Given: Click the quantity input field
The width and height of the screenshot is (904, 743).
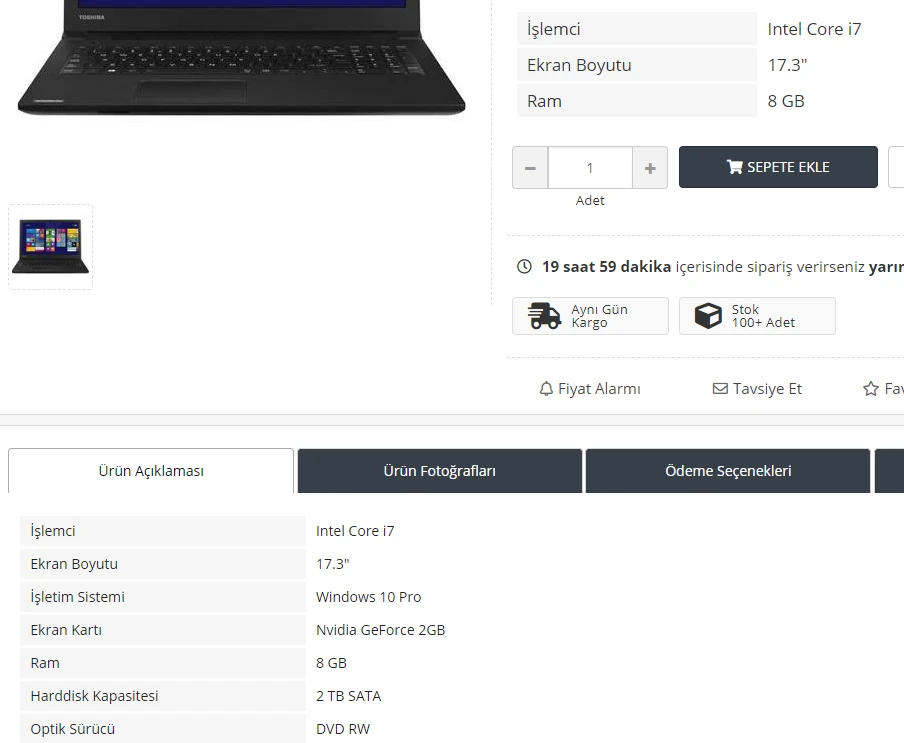Looking at the screenshot, I should coord(590,168).
